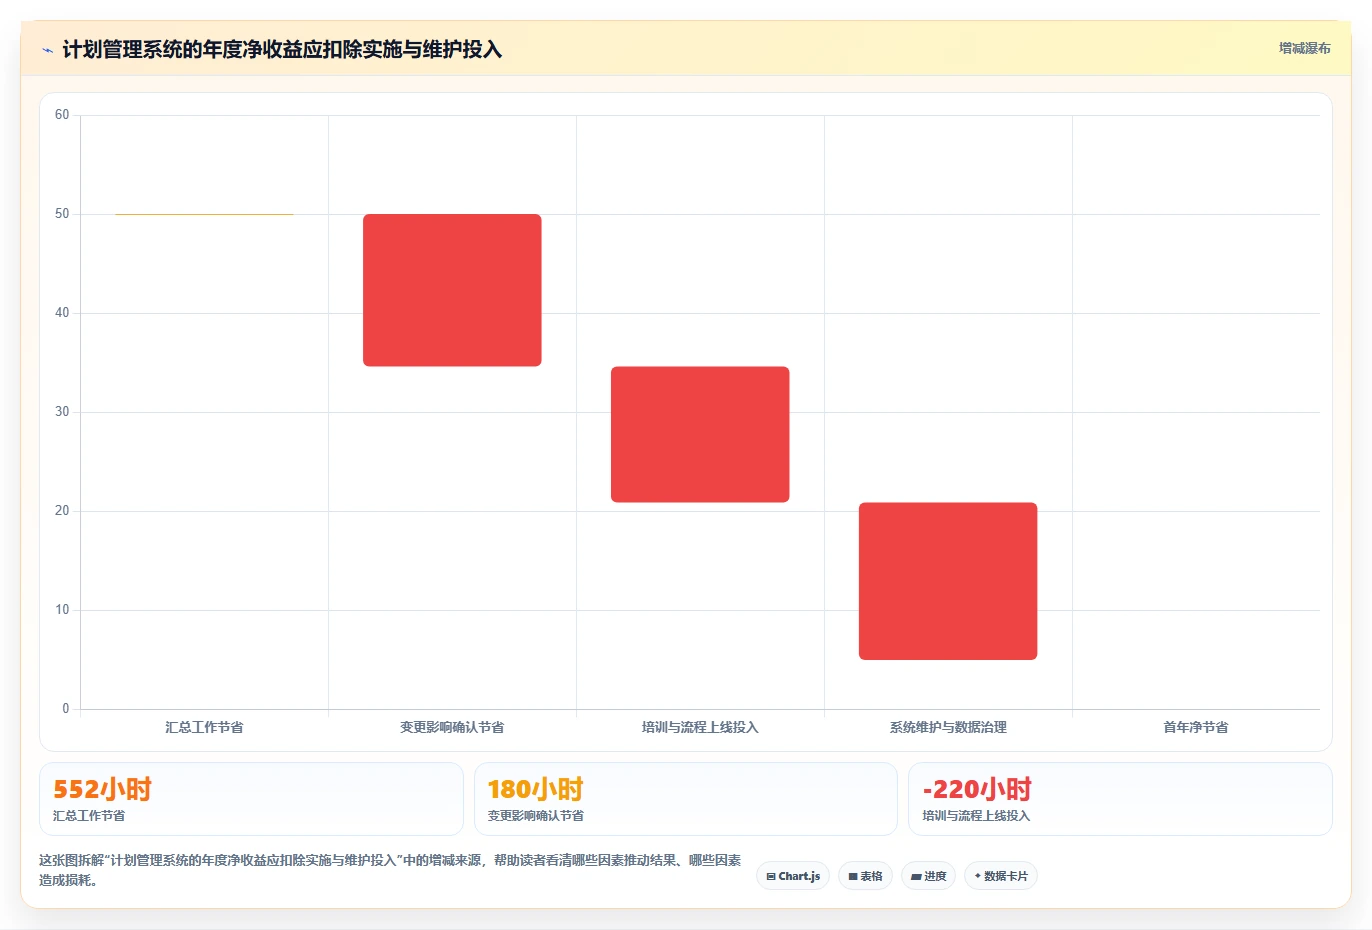Click the y-axis tick label 20
Viewport: 1372px width, 930px height.
62,511
